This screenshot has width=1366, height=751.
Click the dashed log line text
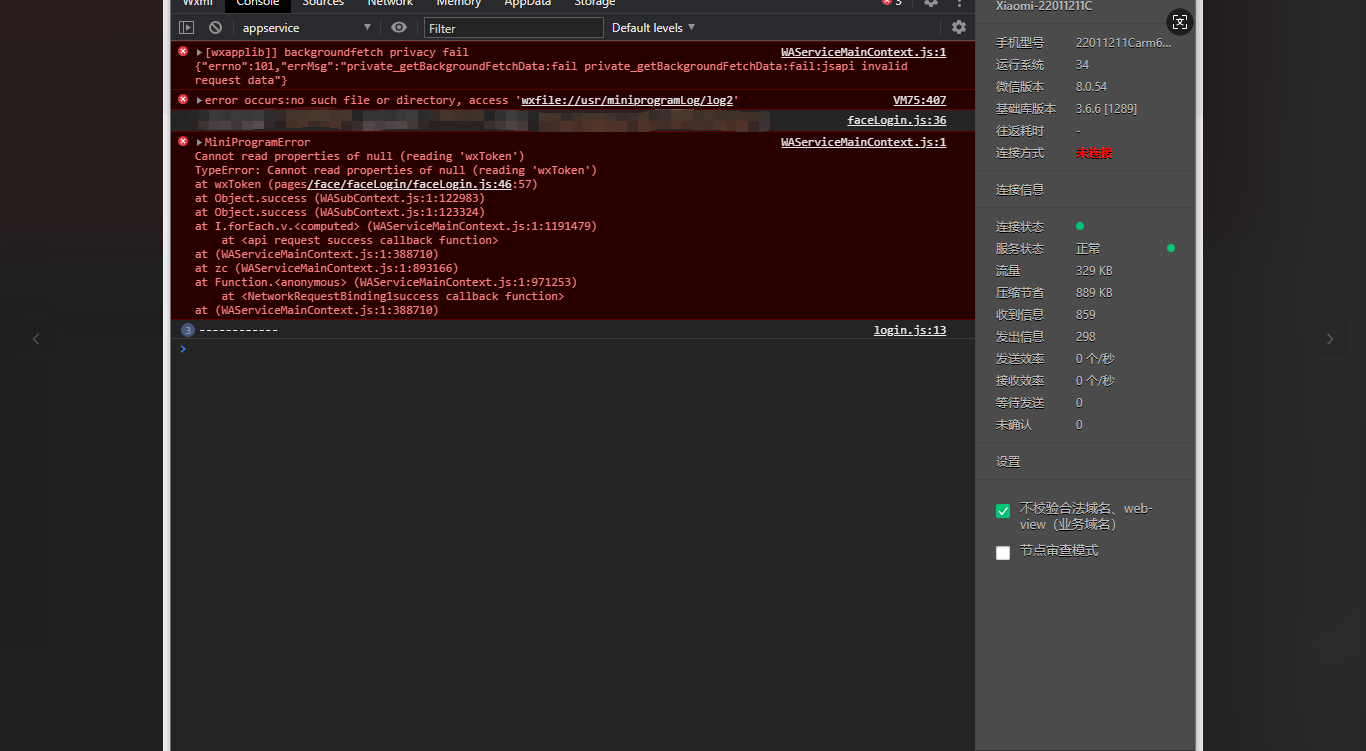[x=238, y=330]
